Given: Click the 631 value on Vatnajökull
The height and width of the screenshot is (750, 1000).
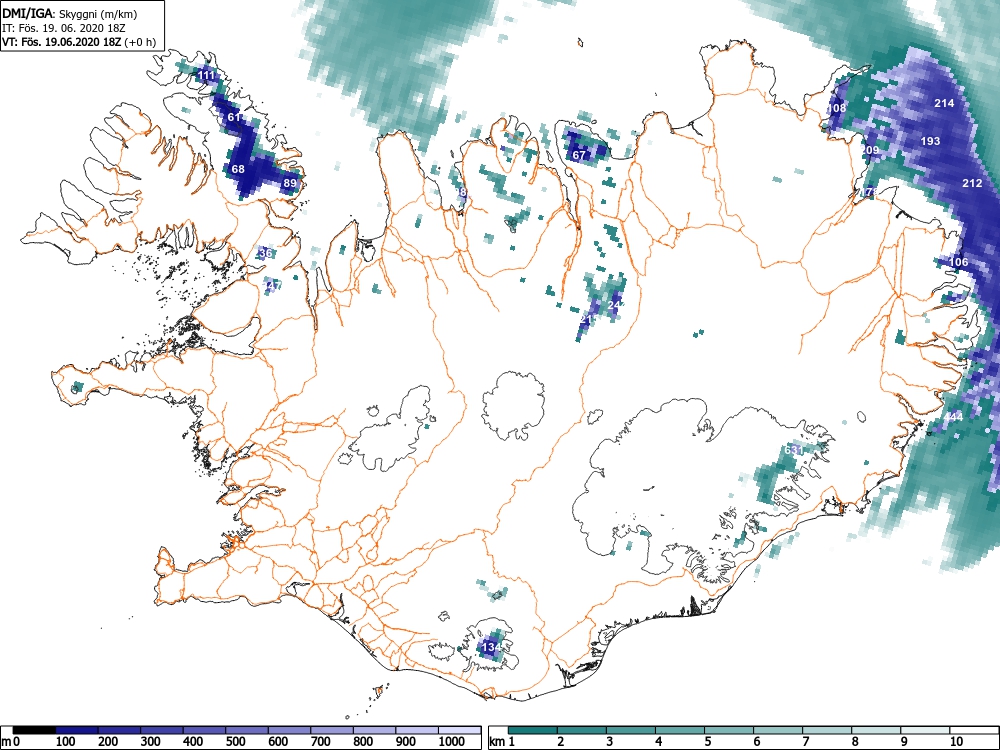Looking at the screenshot, I should click(x=794, y=450).
